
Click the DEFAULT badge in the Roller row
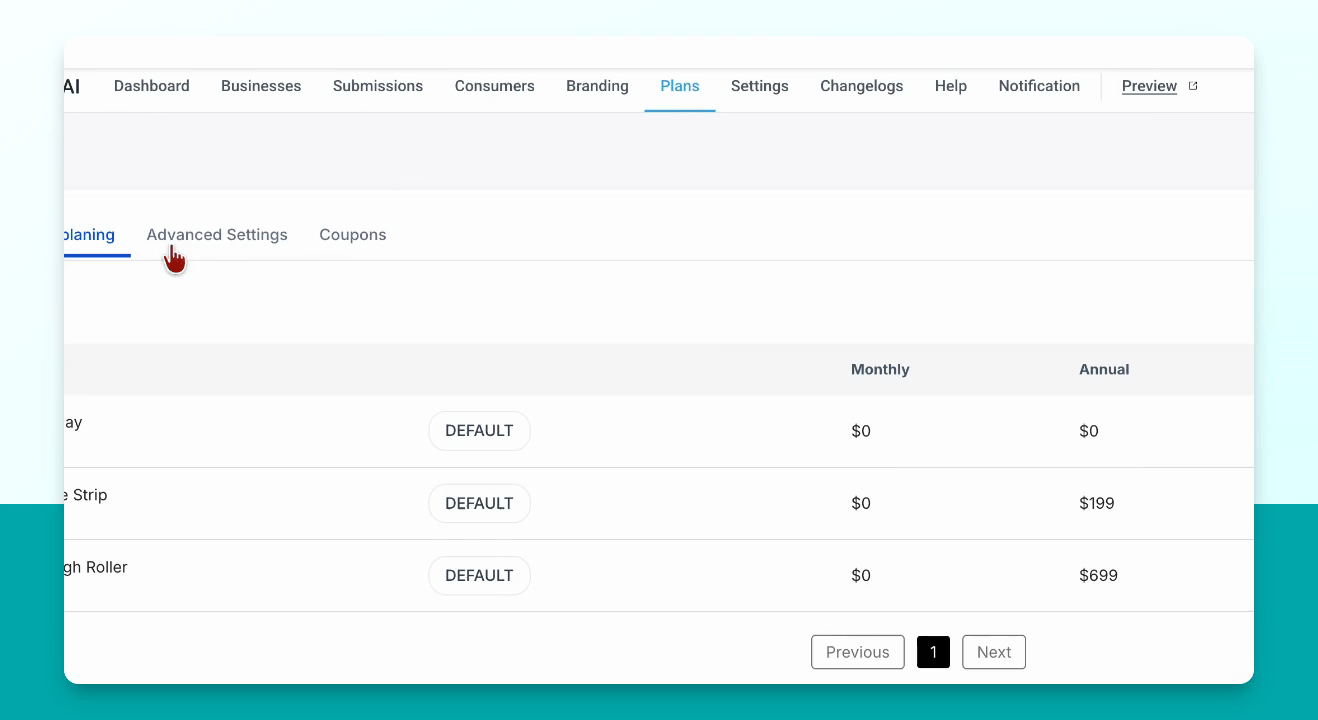(x=479, y=575)
